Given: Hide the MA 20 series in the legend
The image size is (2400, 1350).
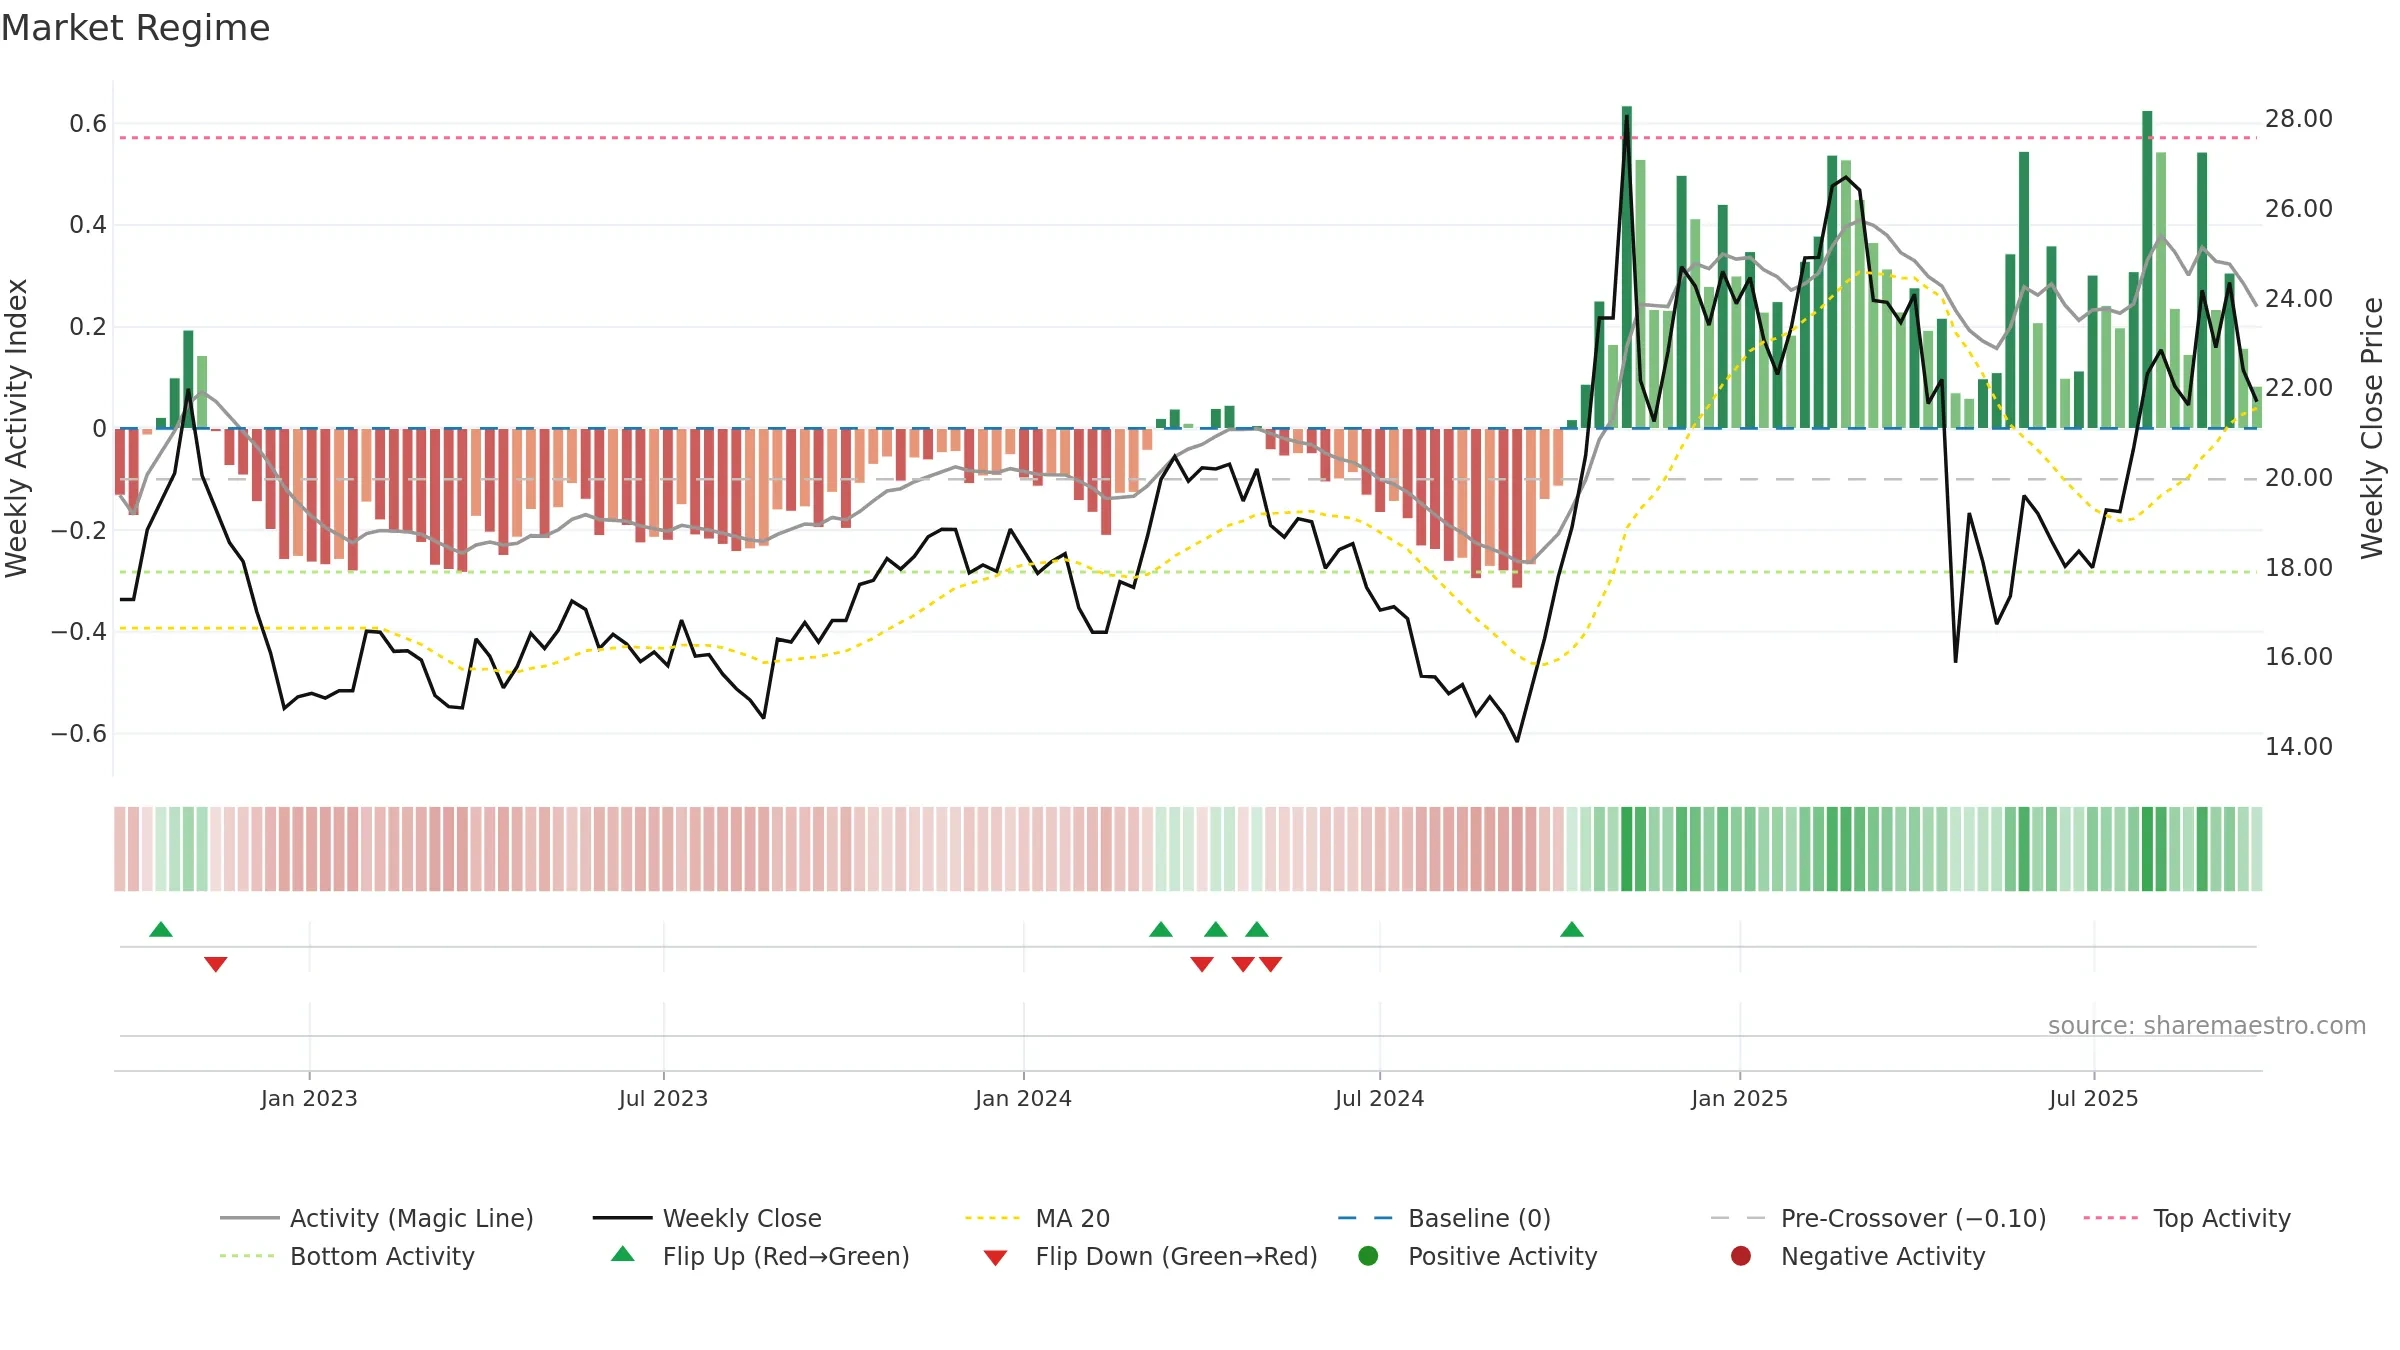Looking at the screenshot, I should (1037, 1218).
